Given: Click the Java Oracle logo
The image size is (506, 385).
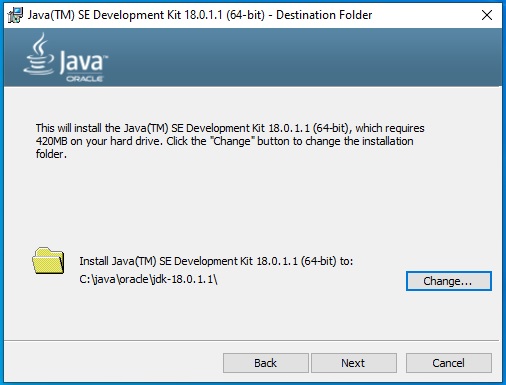Looking at the screenshot, I should click(x=66, y=58).
